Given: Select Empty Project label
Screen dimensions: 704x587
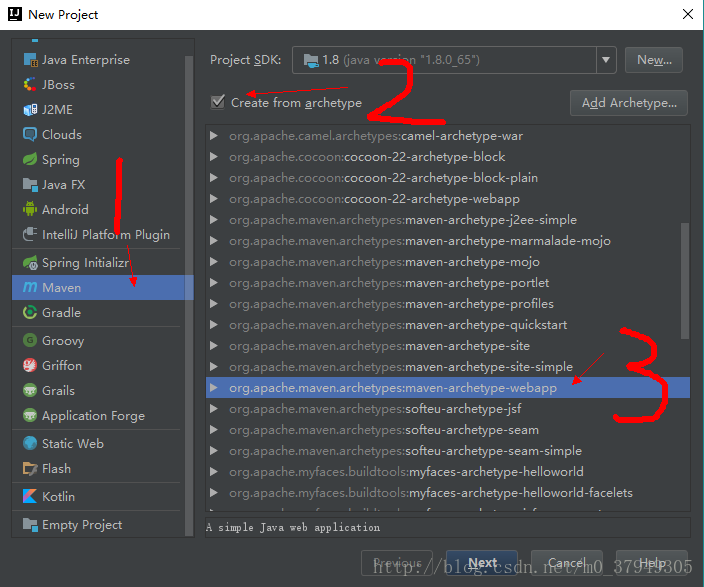Looking at the screenshot, I should pos(82,525).
